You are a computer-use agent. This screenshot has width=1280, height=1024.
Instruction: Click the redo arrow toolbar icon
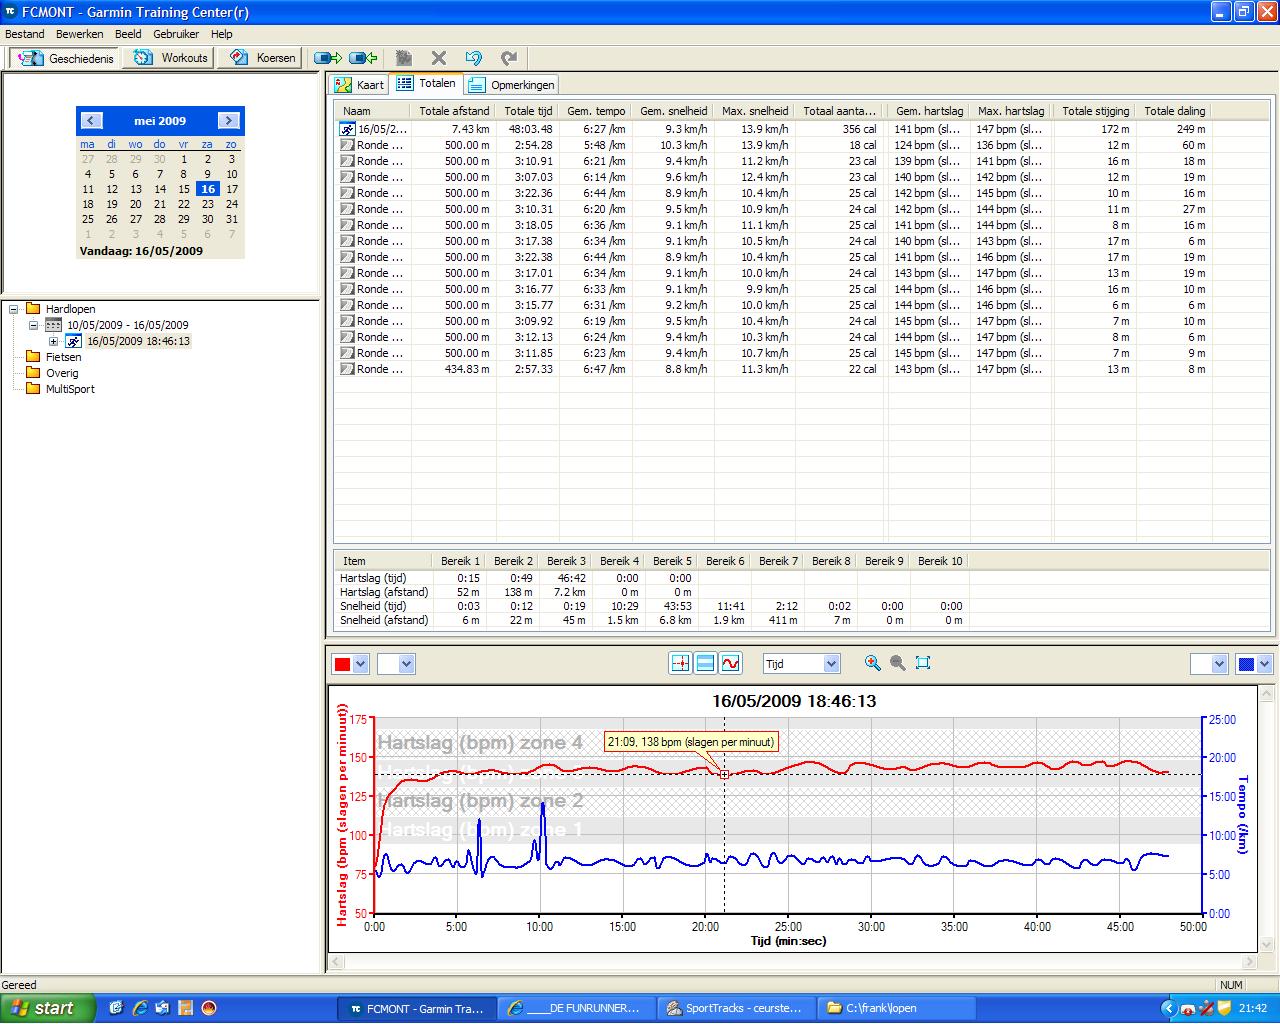pyautogui.click(x=509, y=58)
